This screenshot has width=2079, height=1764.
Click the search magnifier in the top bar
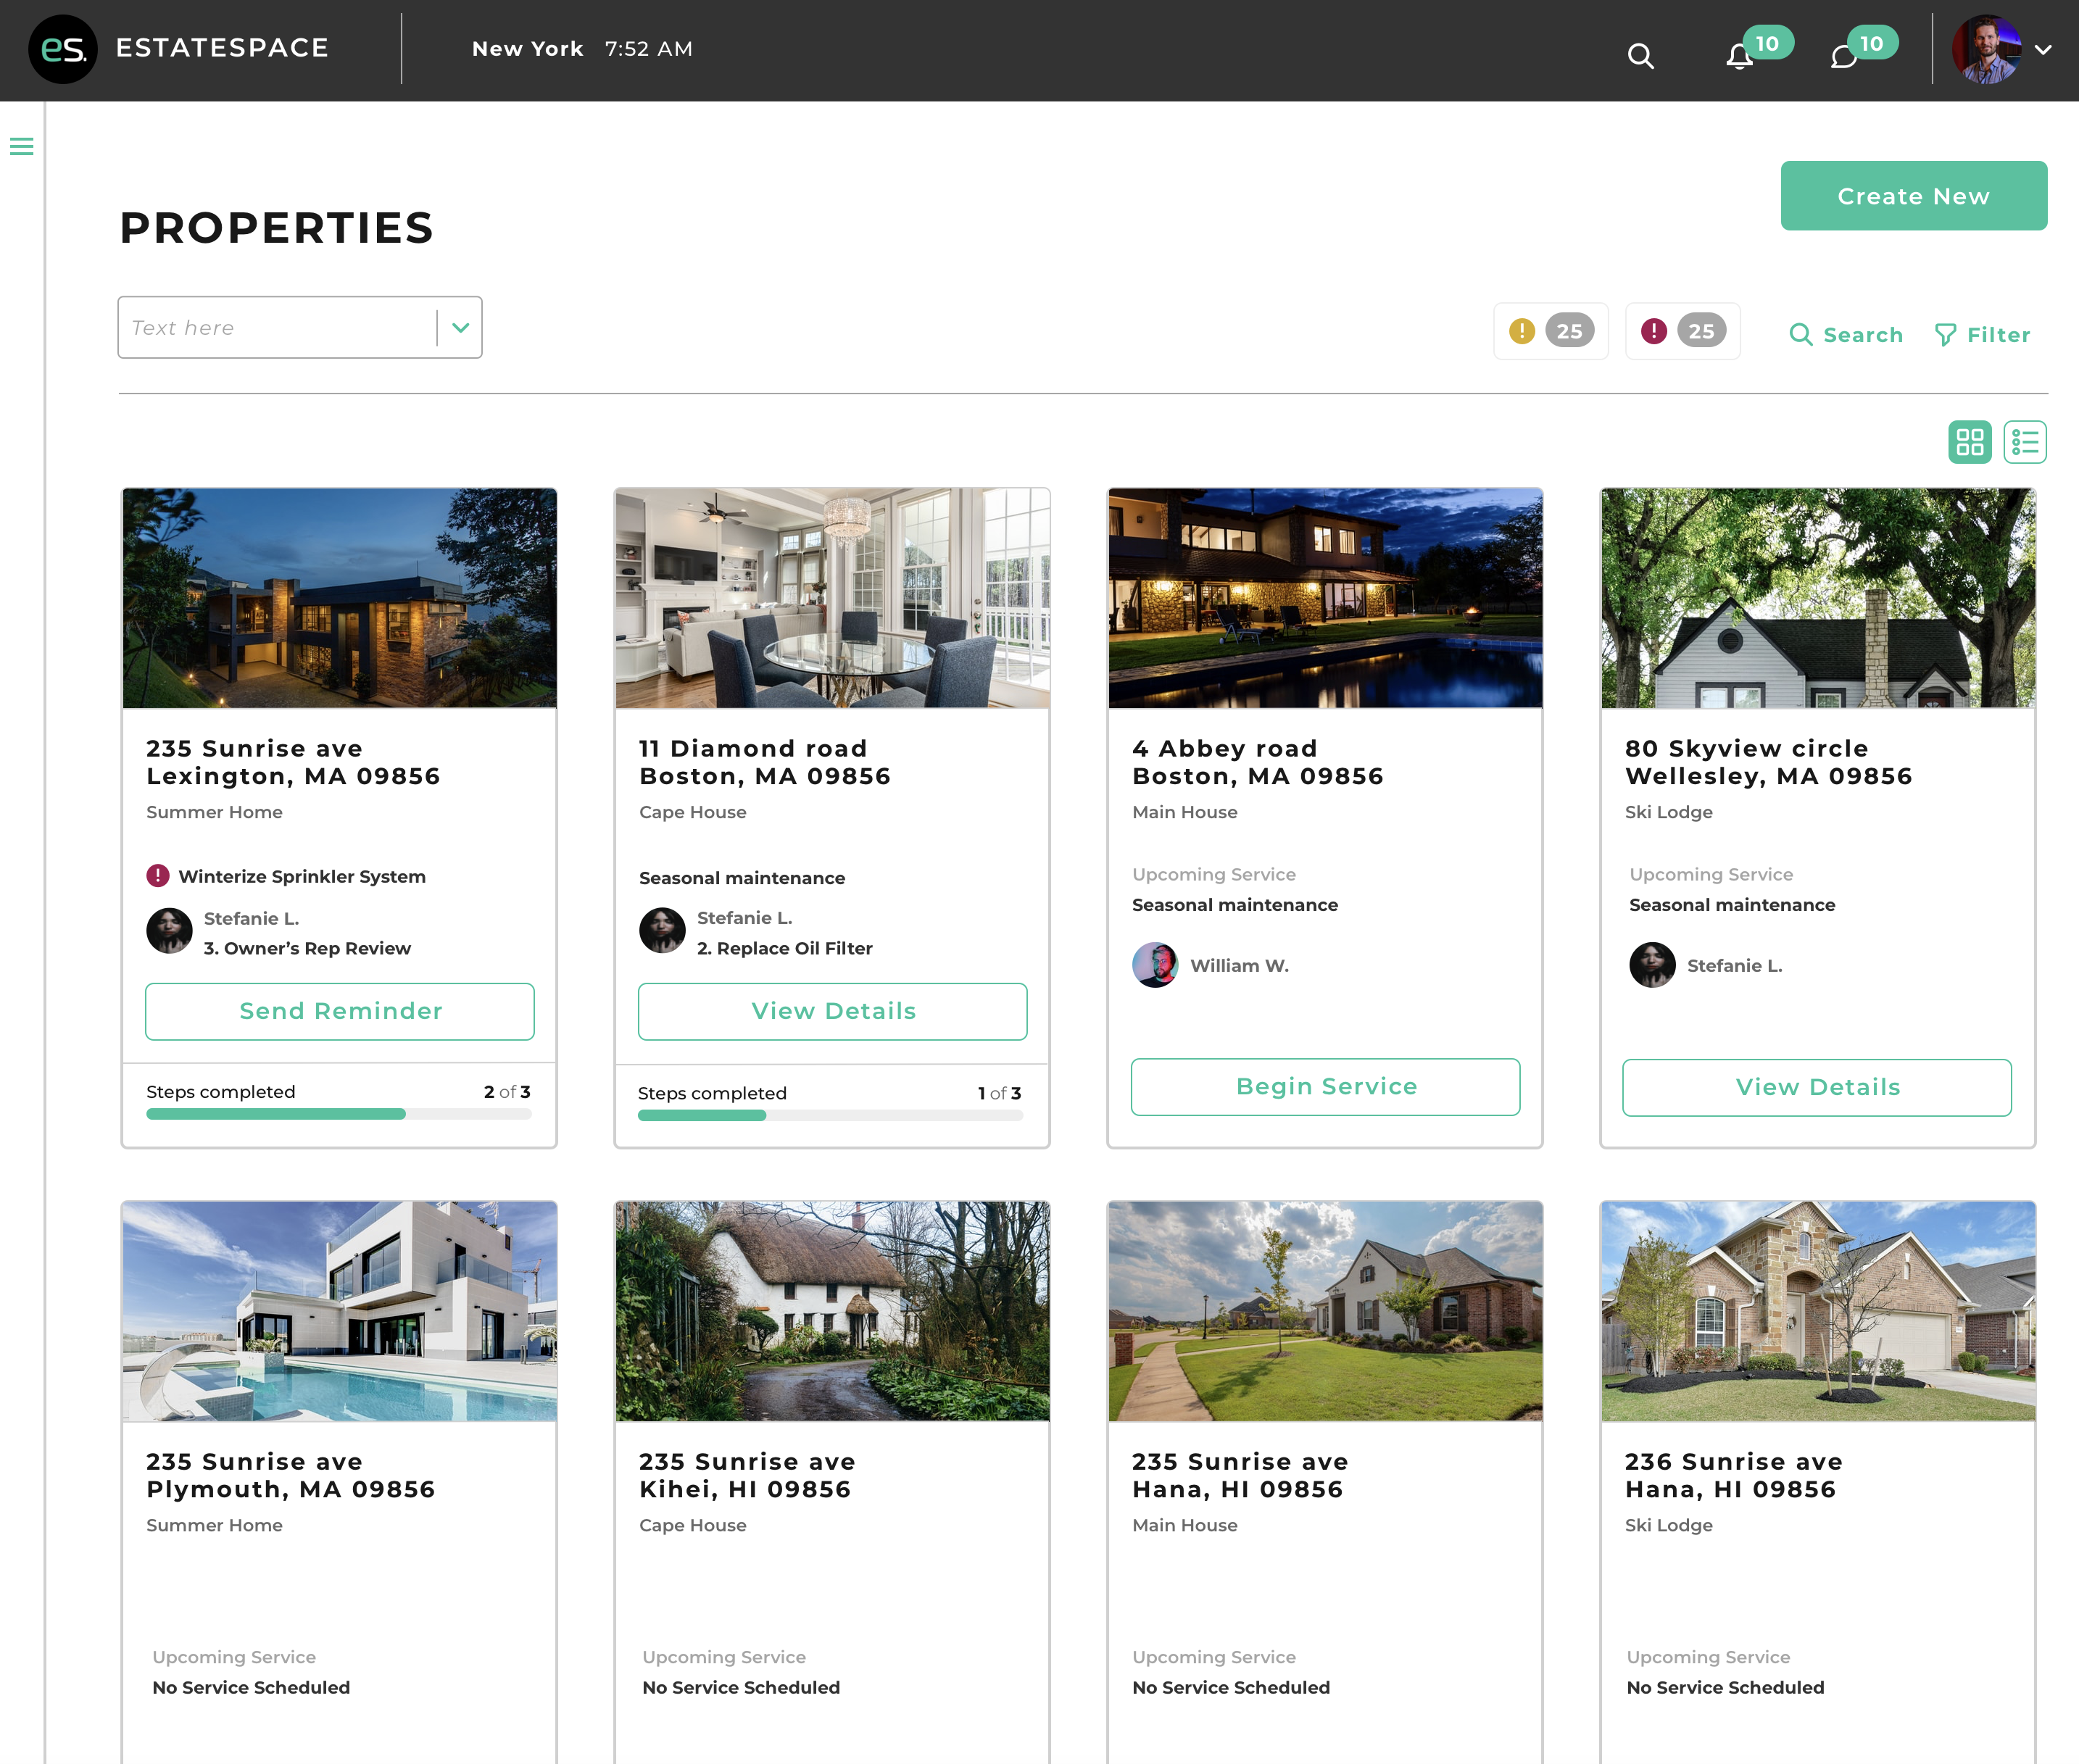point(1640,57)
